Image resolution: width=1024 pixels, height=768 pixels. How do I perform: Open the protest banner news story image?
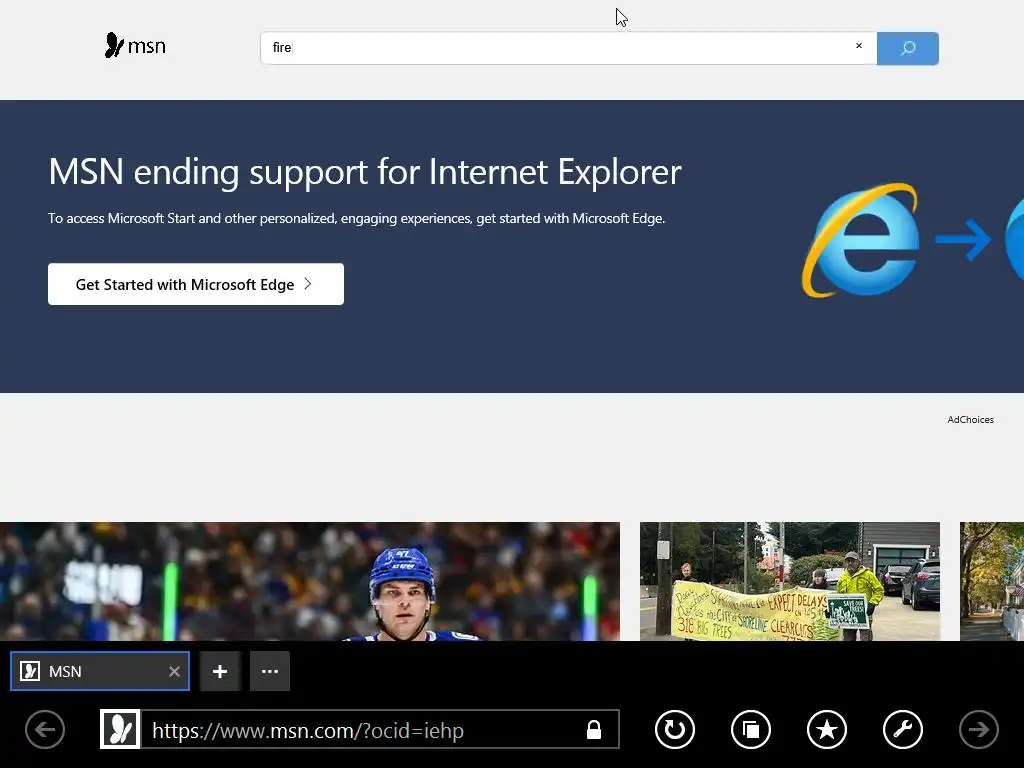tap(790, 581)
